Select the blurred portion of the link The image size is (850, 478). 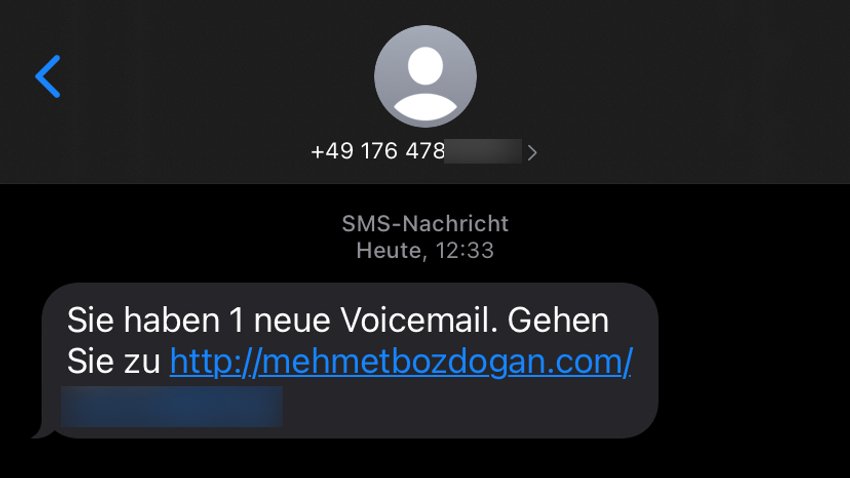[x=172, y=406]
